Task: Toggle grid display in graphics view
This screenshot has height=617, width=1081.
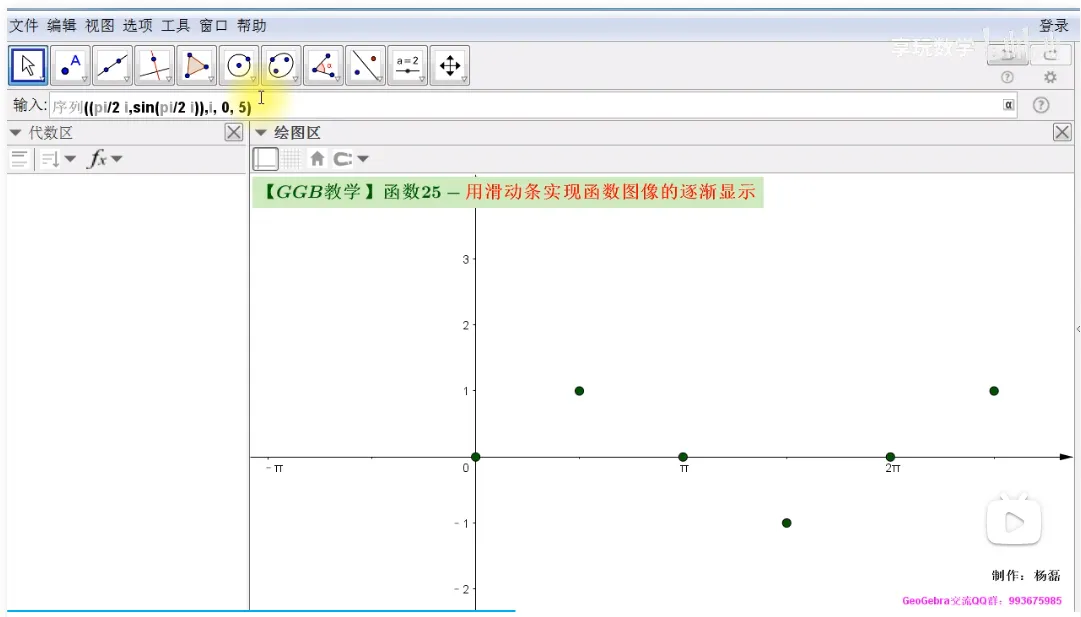Action: click(291, 158)
